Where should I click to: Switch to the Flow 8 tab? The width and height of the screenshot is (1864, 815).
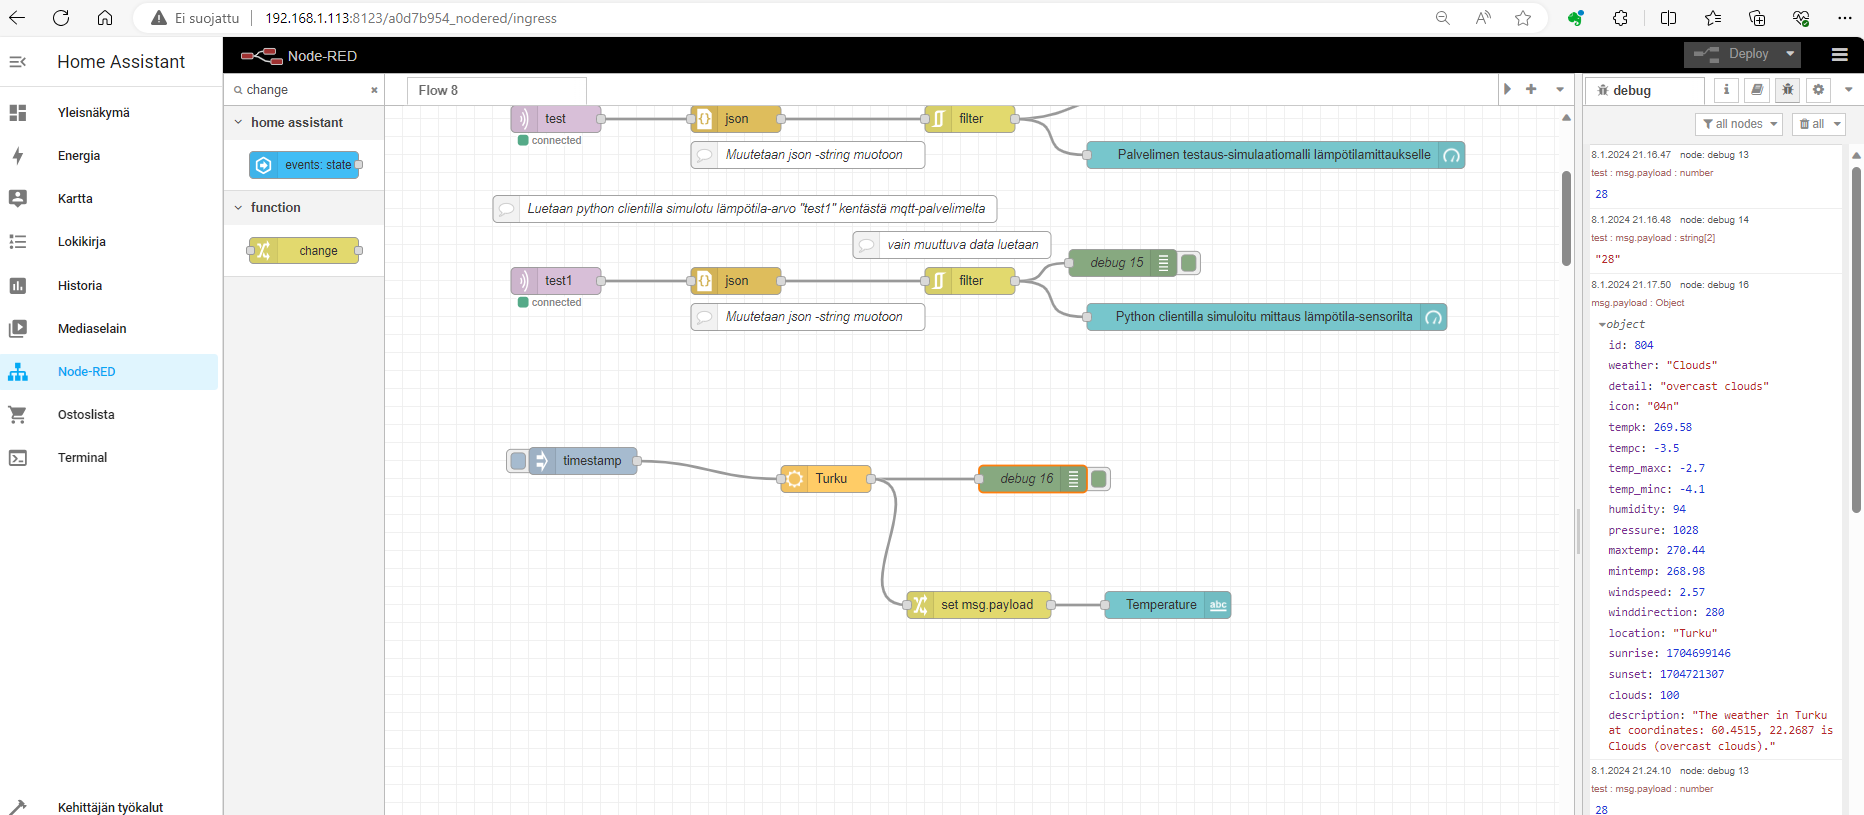(x=497, y=91)
